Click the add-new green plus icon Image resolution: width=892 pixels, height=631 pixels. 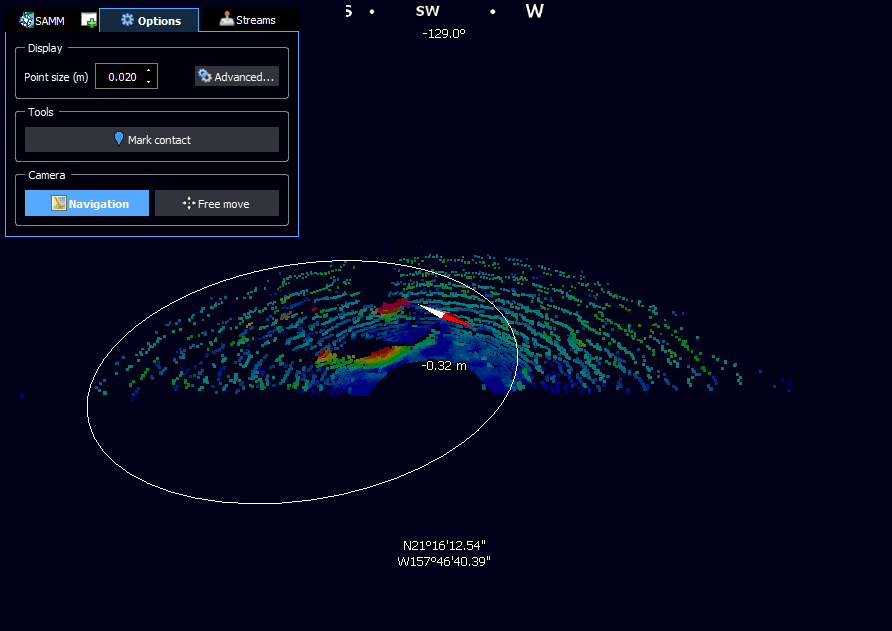(89, 20)
